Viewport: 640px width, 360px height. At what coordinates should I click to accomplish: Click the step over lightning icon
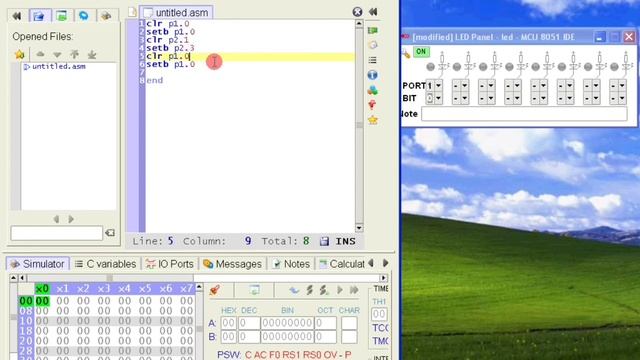coord(324,290)
